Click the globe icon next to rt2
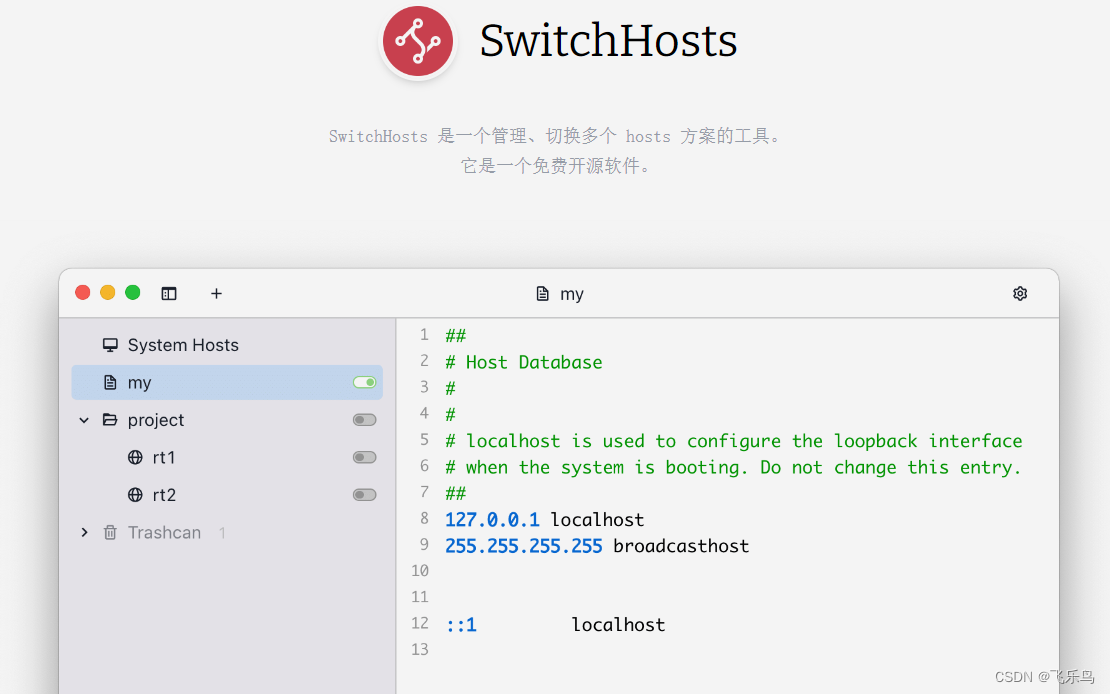This screenshot has height=694, width=1110. coord(135,494)
